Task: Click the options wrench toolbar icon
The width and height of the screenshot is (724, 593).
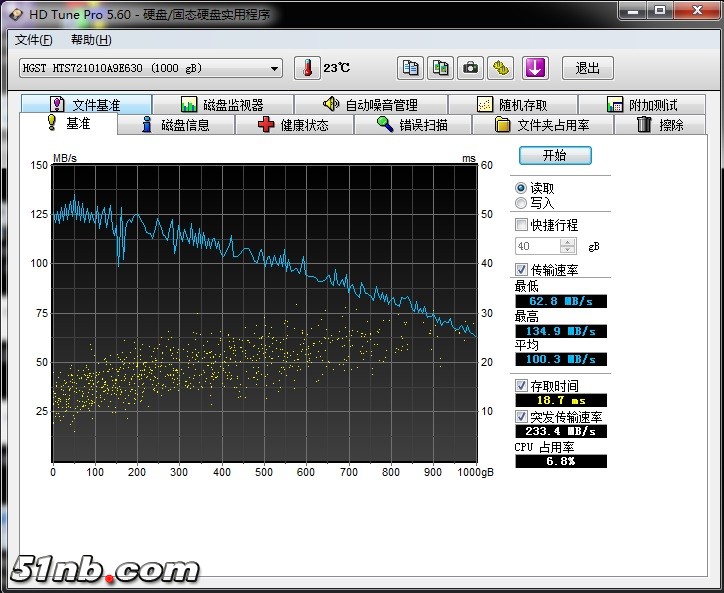Action: click(501, 68)
